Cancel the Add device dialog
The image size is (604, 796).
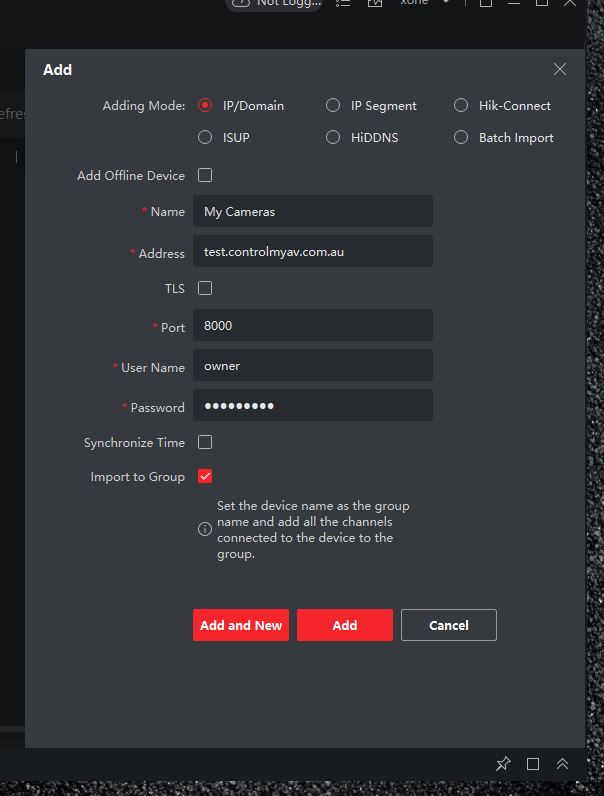[x=449, y=625]
